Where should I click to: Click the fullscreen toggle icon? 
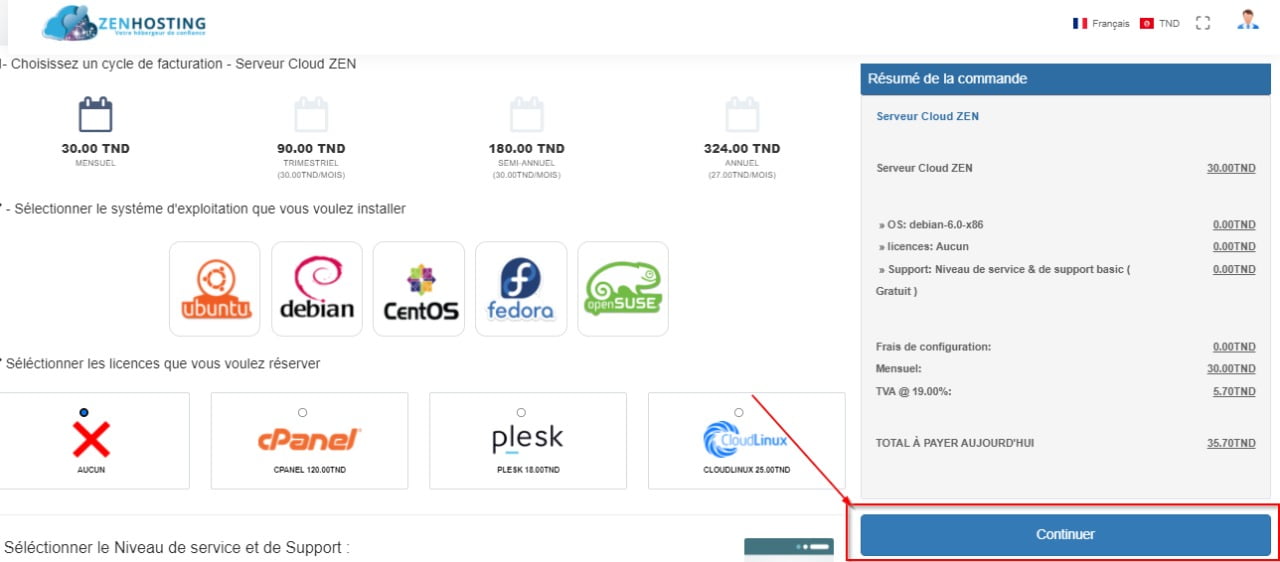(x=1203, y=23)
